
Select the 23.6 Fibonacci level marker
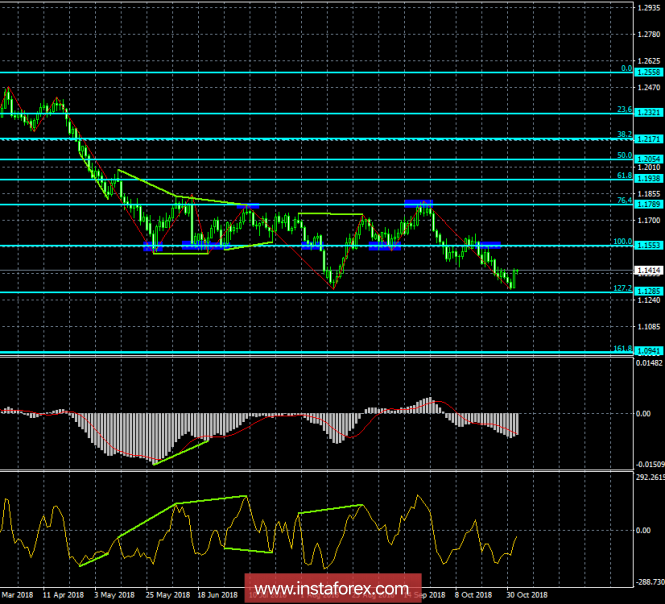[x=623, y=109]
